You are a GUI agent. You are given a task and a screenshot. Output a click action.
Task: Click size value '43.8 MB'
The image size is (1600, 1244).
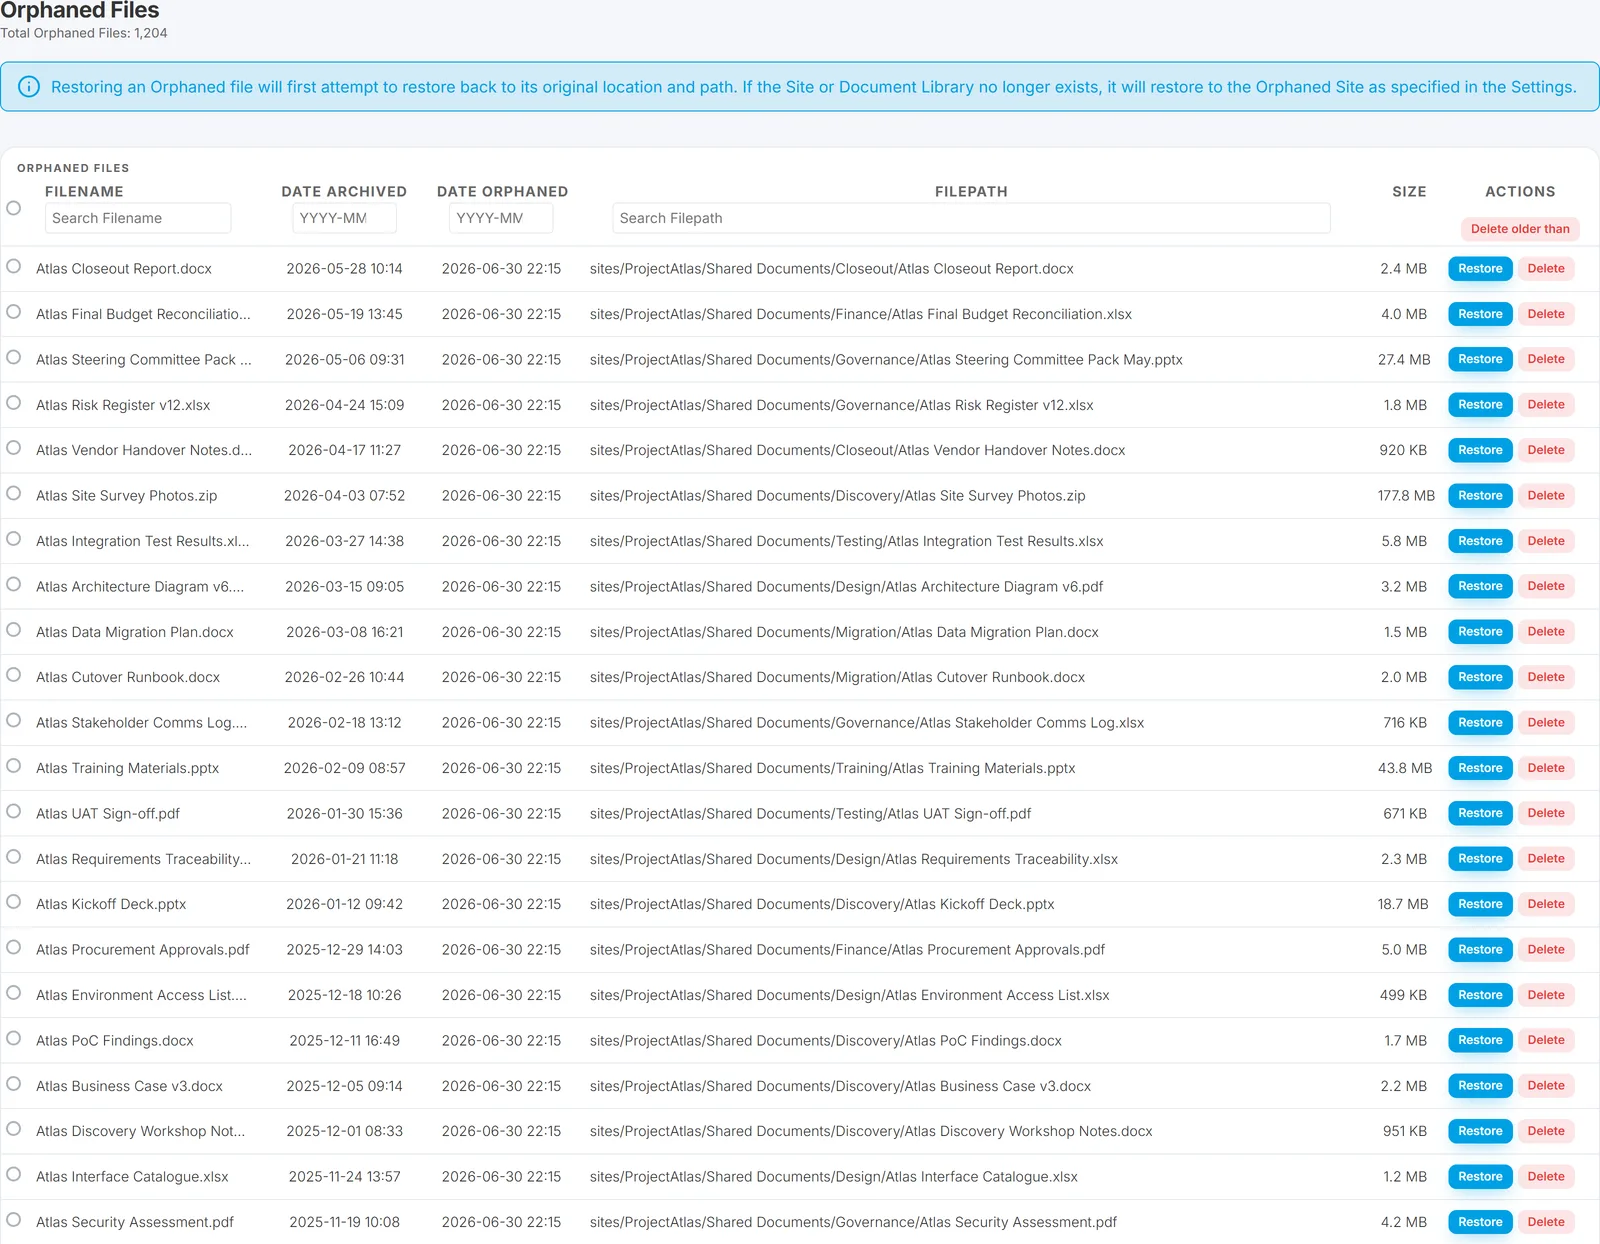1405,768
